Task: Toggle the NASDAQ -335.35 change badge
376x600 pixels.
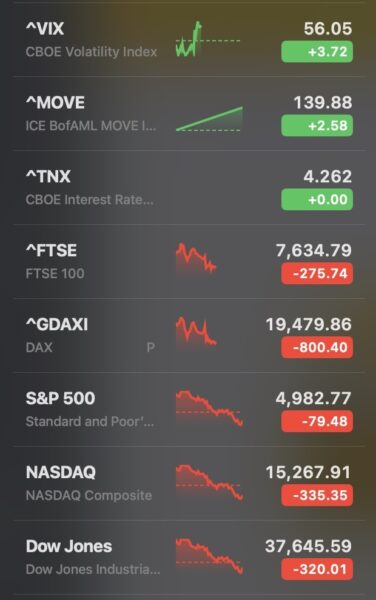Action: click(x=317, y=495)
